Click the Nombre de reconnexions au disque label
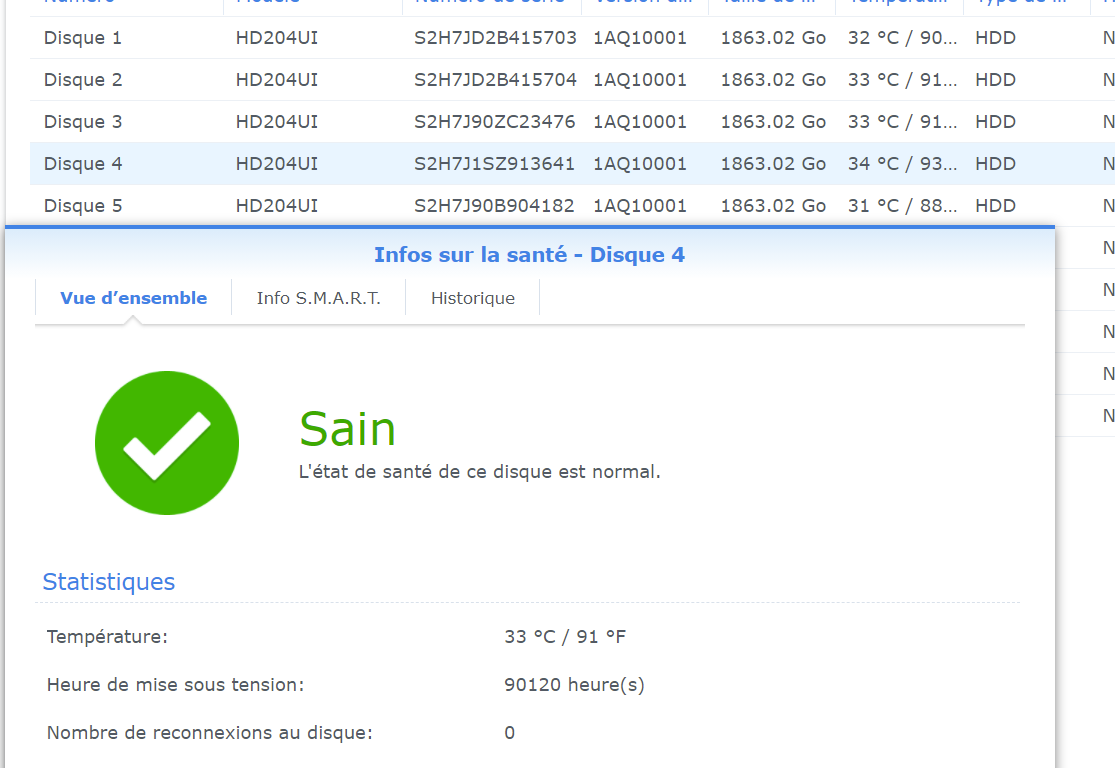 pos(210,732)
